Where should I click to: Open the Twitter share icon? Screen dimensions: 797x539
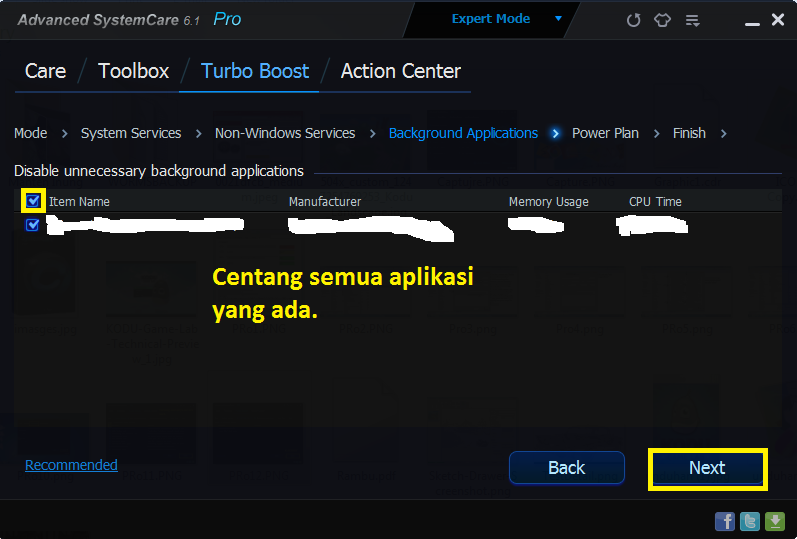750,521
